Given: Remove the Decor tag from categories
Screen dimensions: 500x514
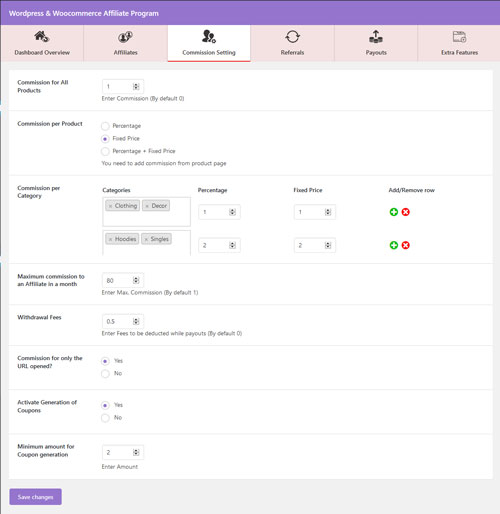Looking at the screenshot, I should point(147,206).
